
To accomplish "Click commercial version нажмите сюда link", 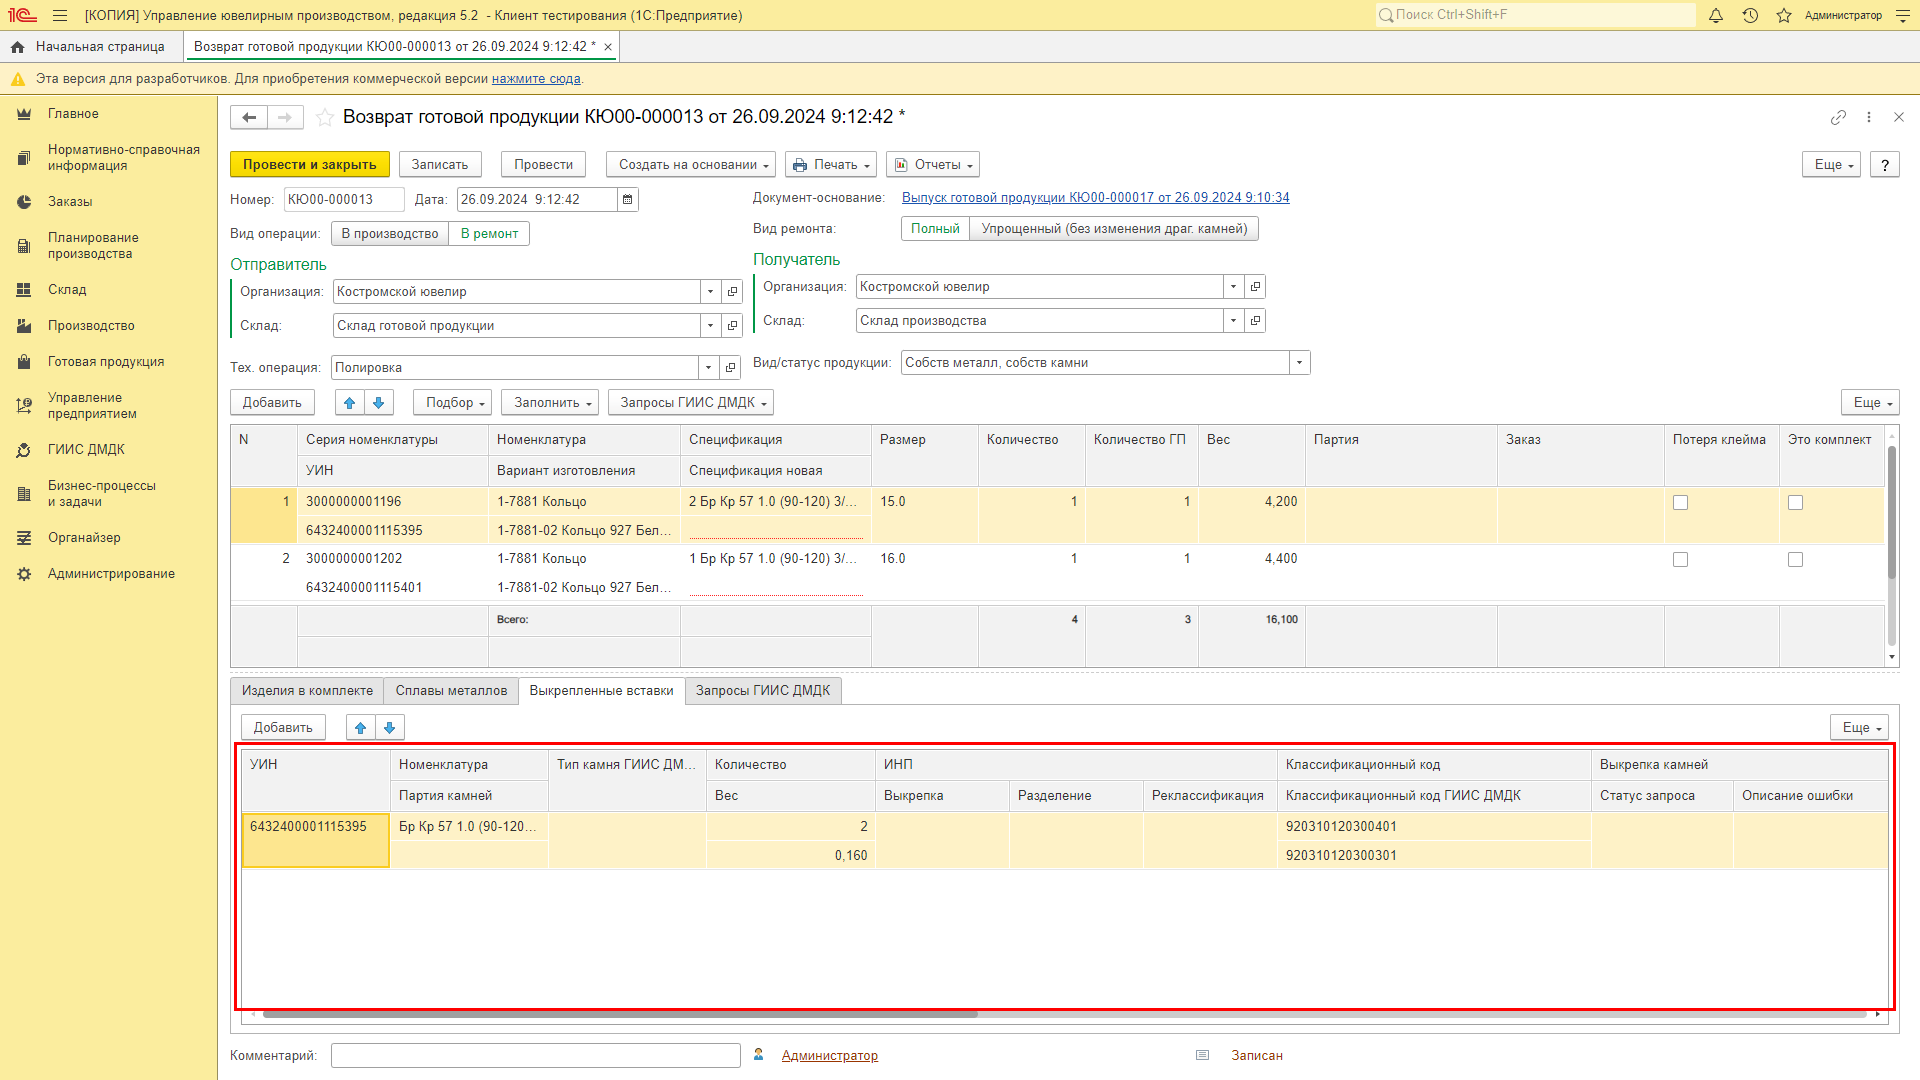I will 536,79.
